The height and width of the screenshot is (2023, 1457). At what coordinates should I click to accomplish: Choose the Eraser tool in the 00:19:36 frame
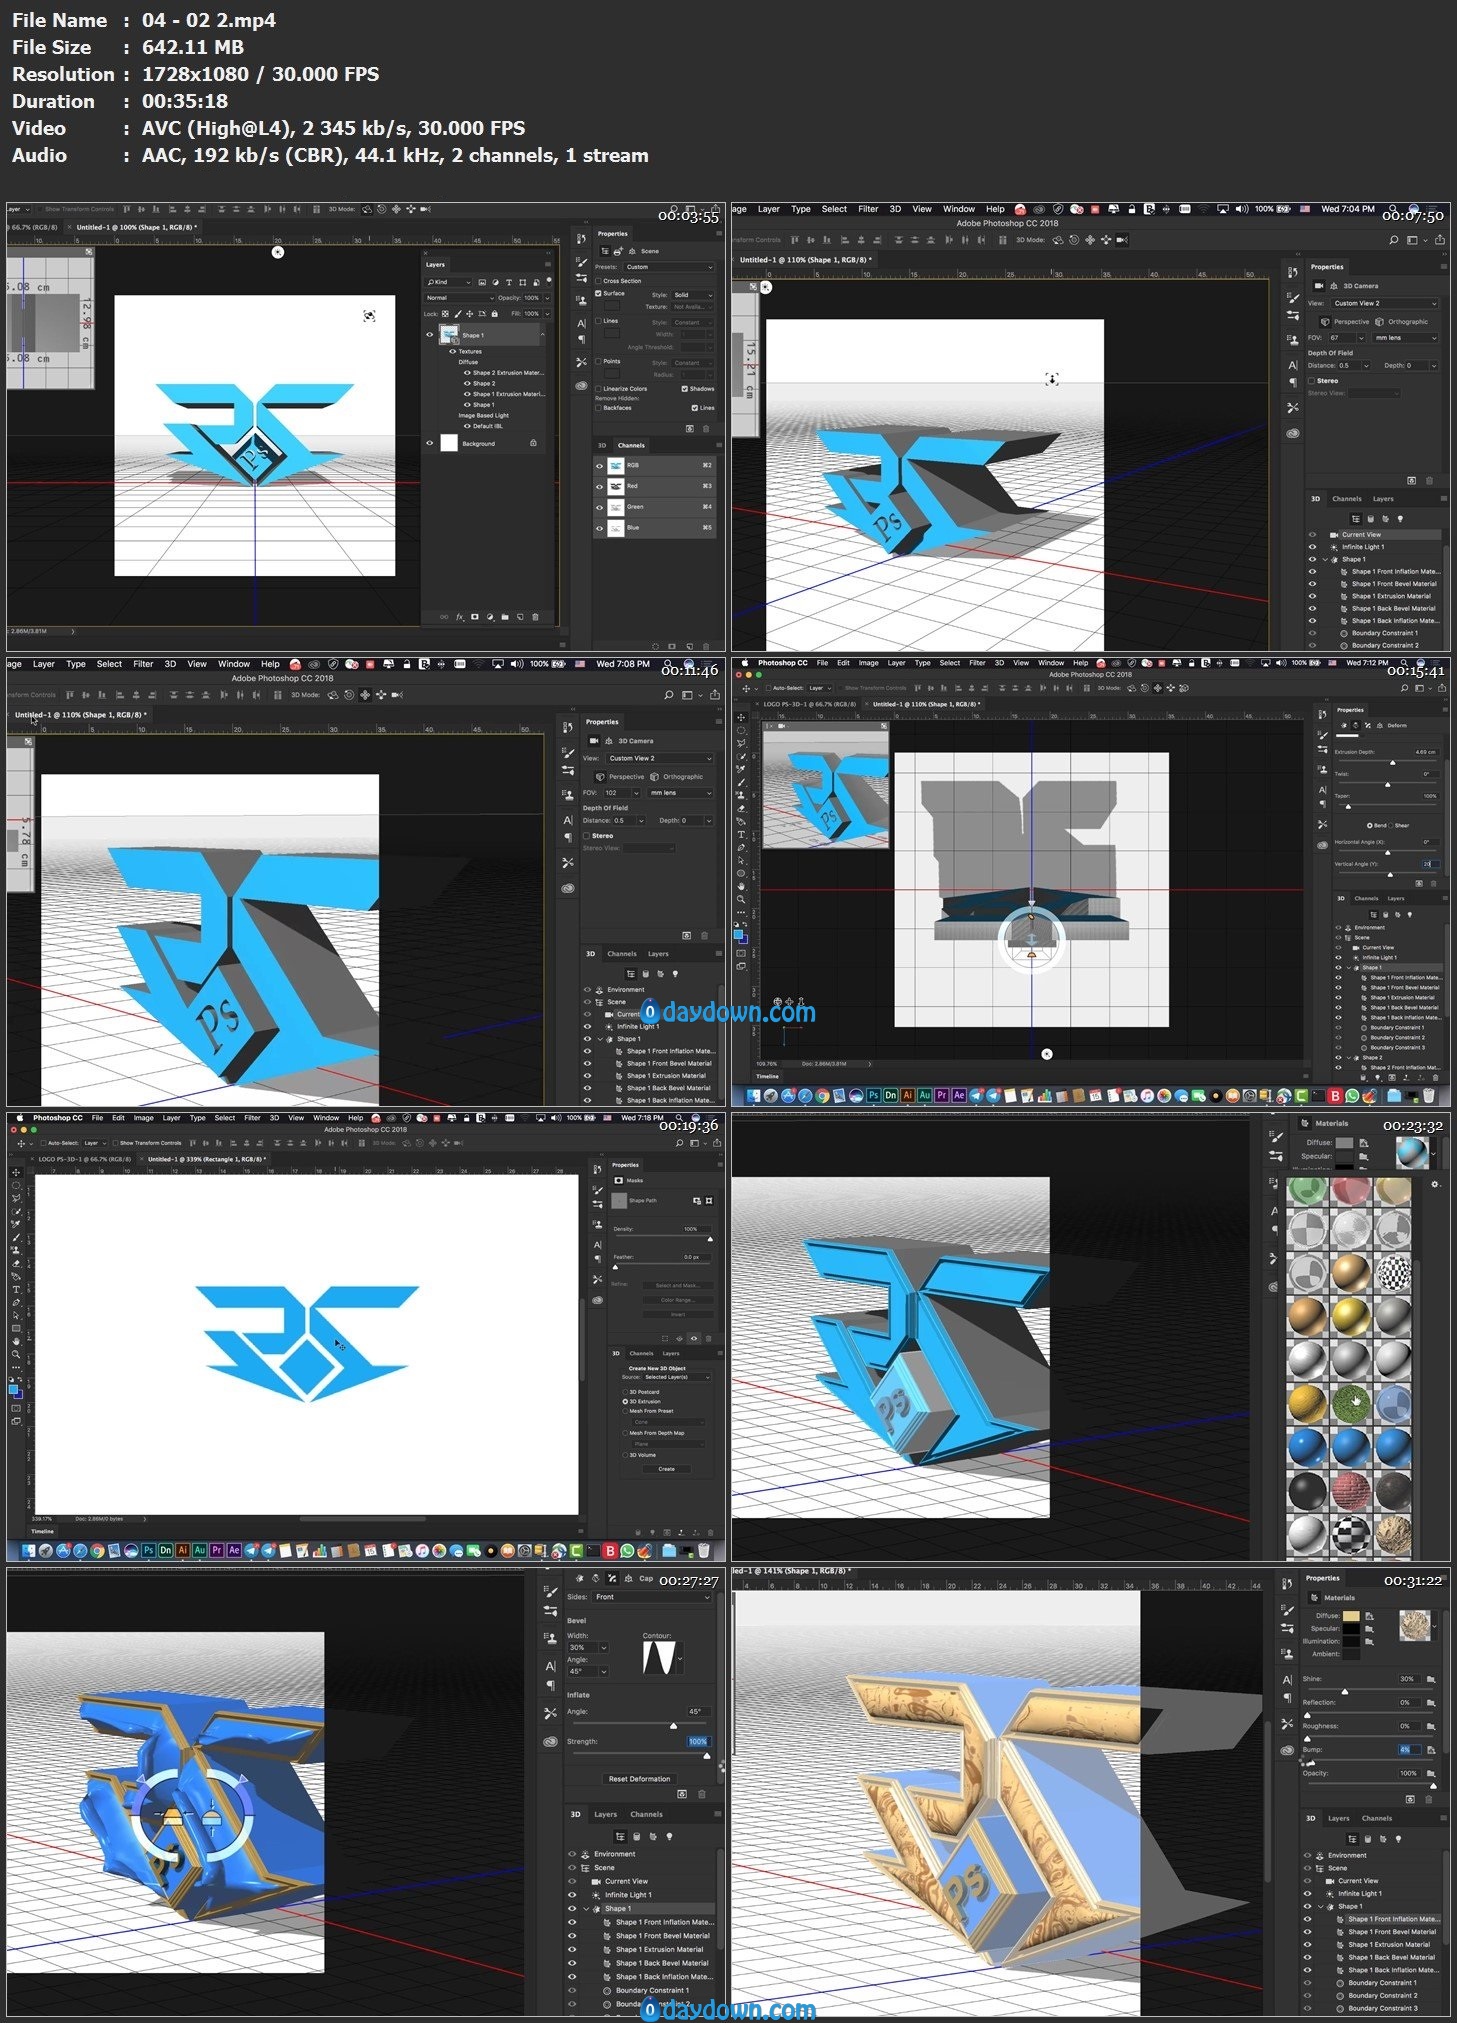point(16,1264)
